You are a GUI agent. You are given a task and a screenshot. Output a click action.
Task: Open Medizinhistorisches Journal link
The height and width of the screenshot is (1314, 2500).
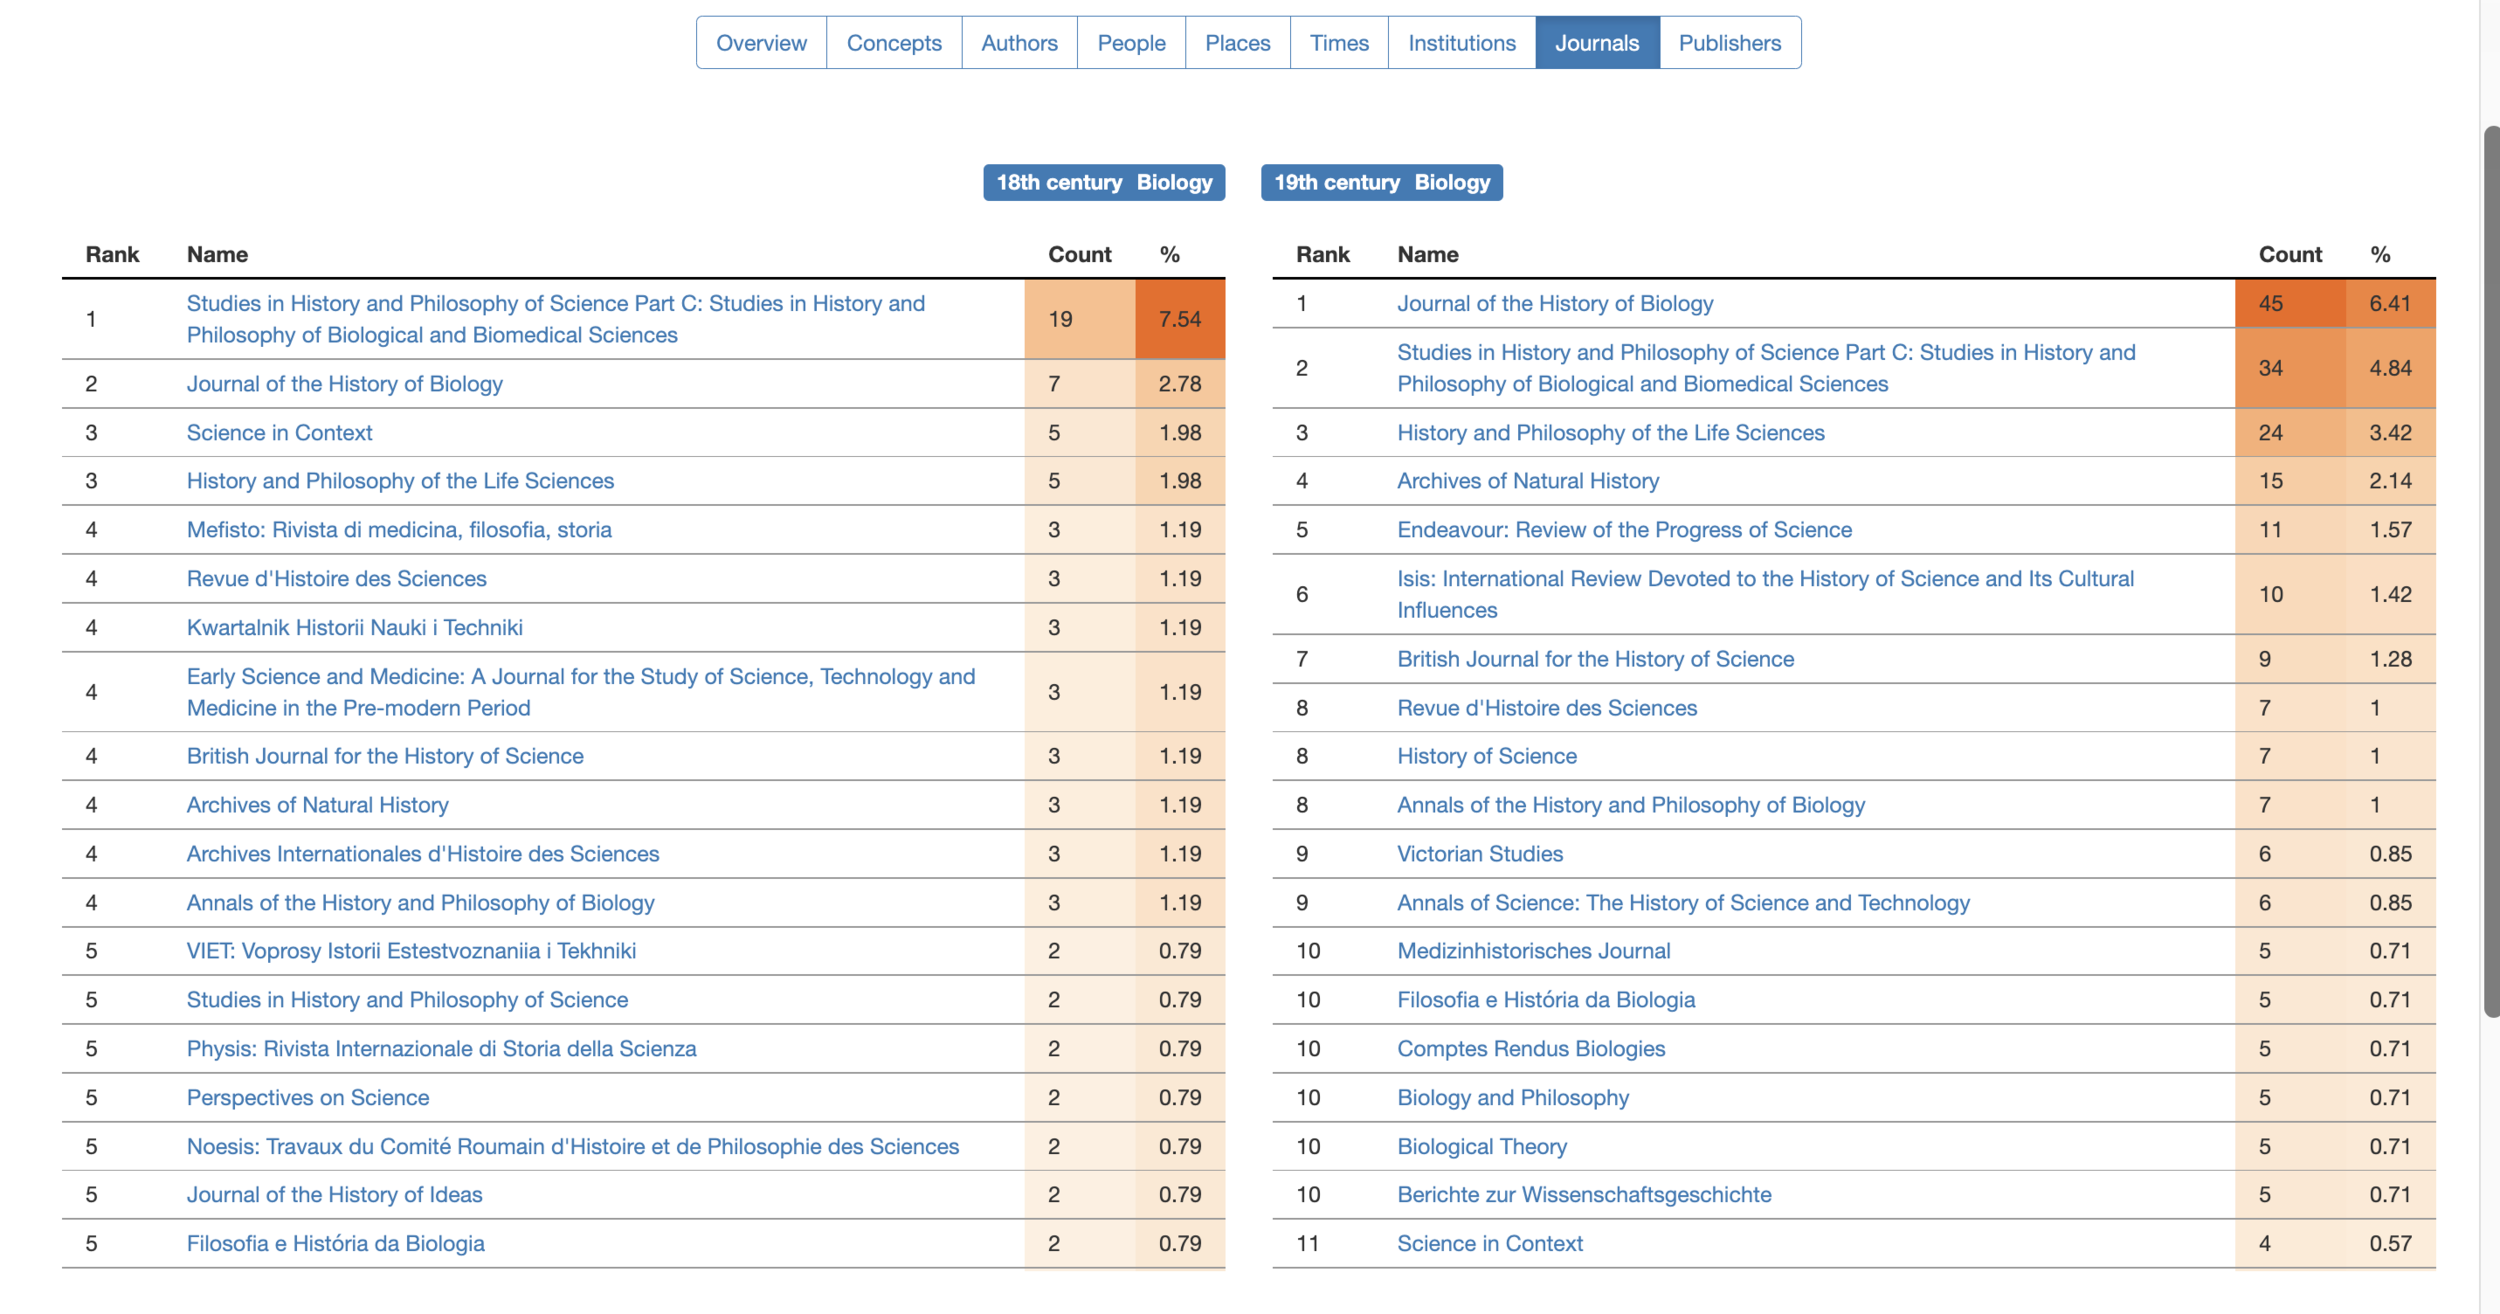pos(1533,951)
